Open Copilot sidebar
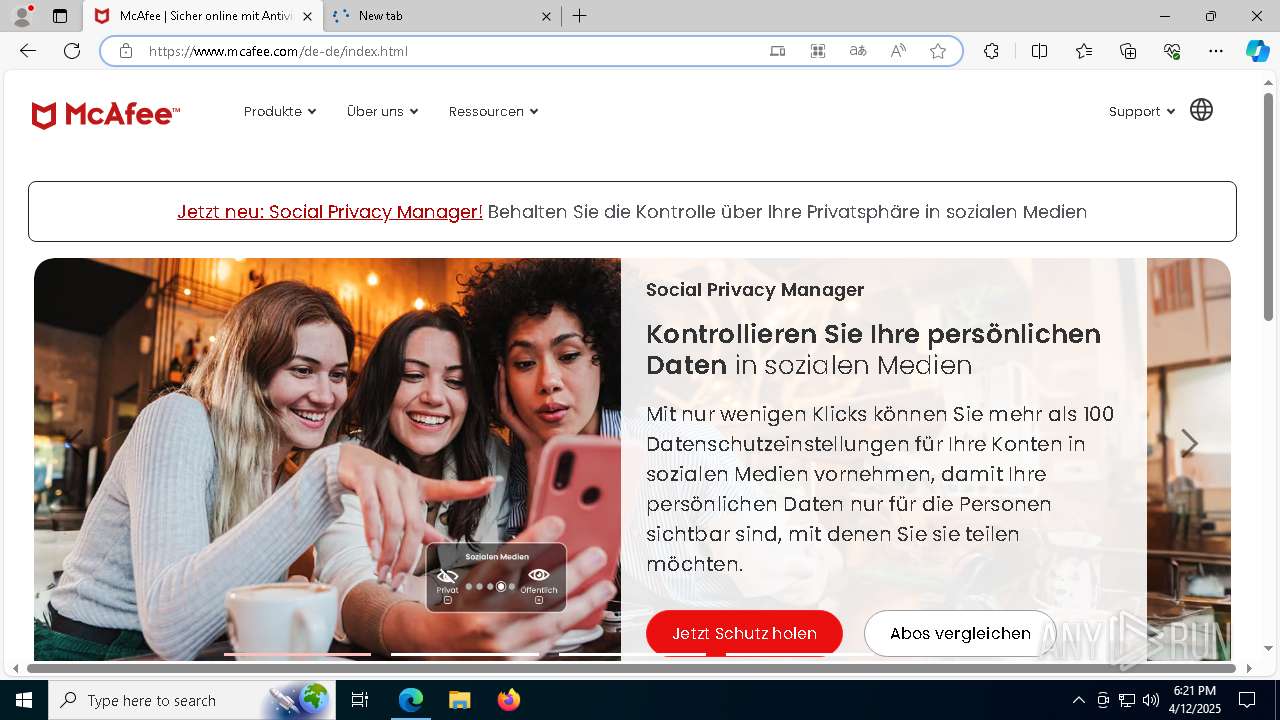The image size is (1280, 720). point(1257,51)
